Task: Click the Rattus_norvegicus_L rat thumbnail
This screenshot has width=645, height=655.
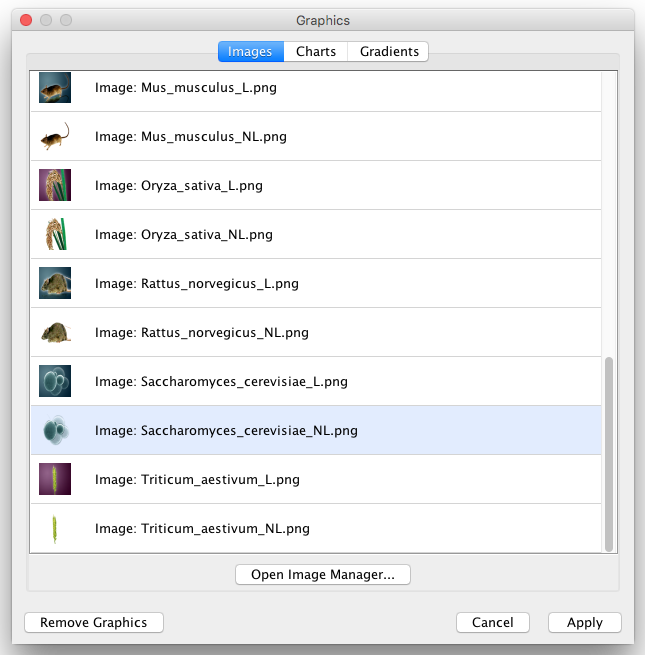Action: pyautogui.click(x=54, y=284)
